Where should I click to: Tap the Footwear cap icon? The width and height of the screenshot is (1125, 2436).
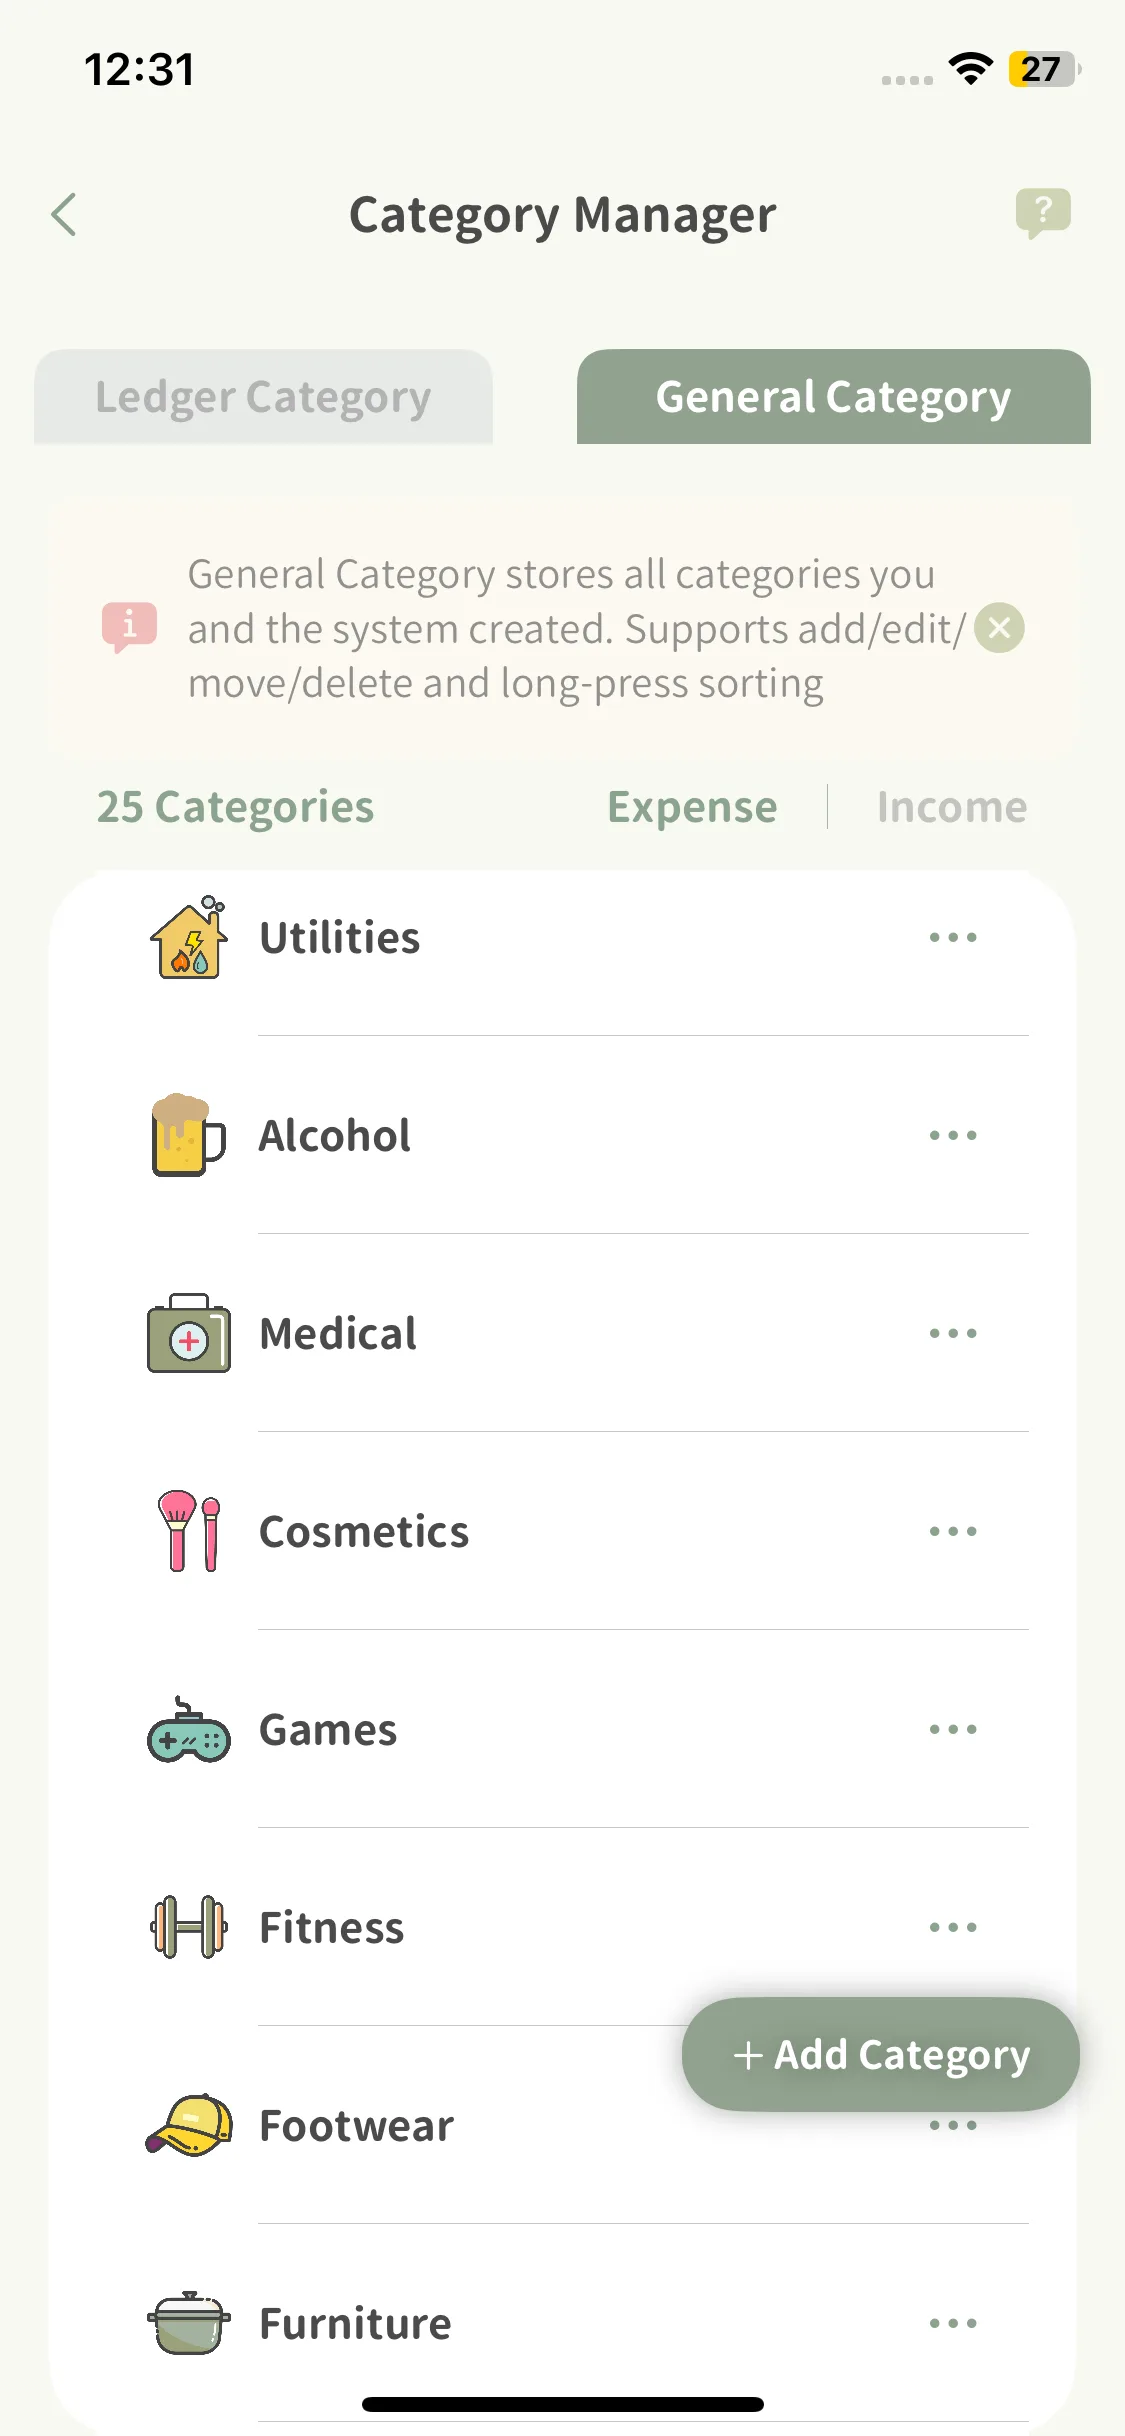point(189,2126)
